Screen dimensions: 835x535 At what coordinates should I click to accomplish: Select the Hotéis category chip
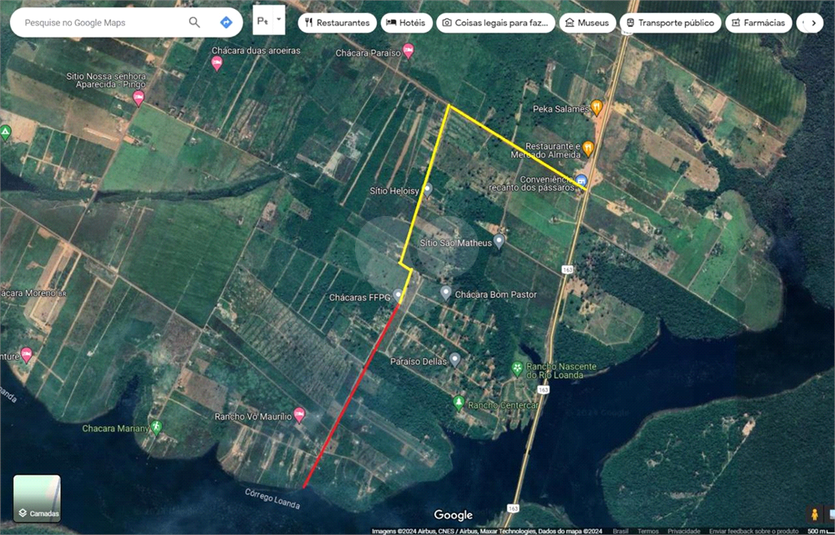click(x=405, y=22)
